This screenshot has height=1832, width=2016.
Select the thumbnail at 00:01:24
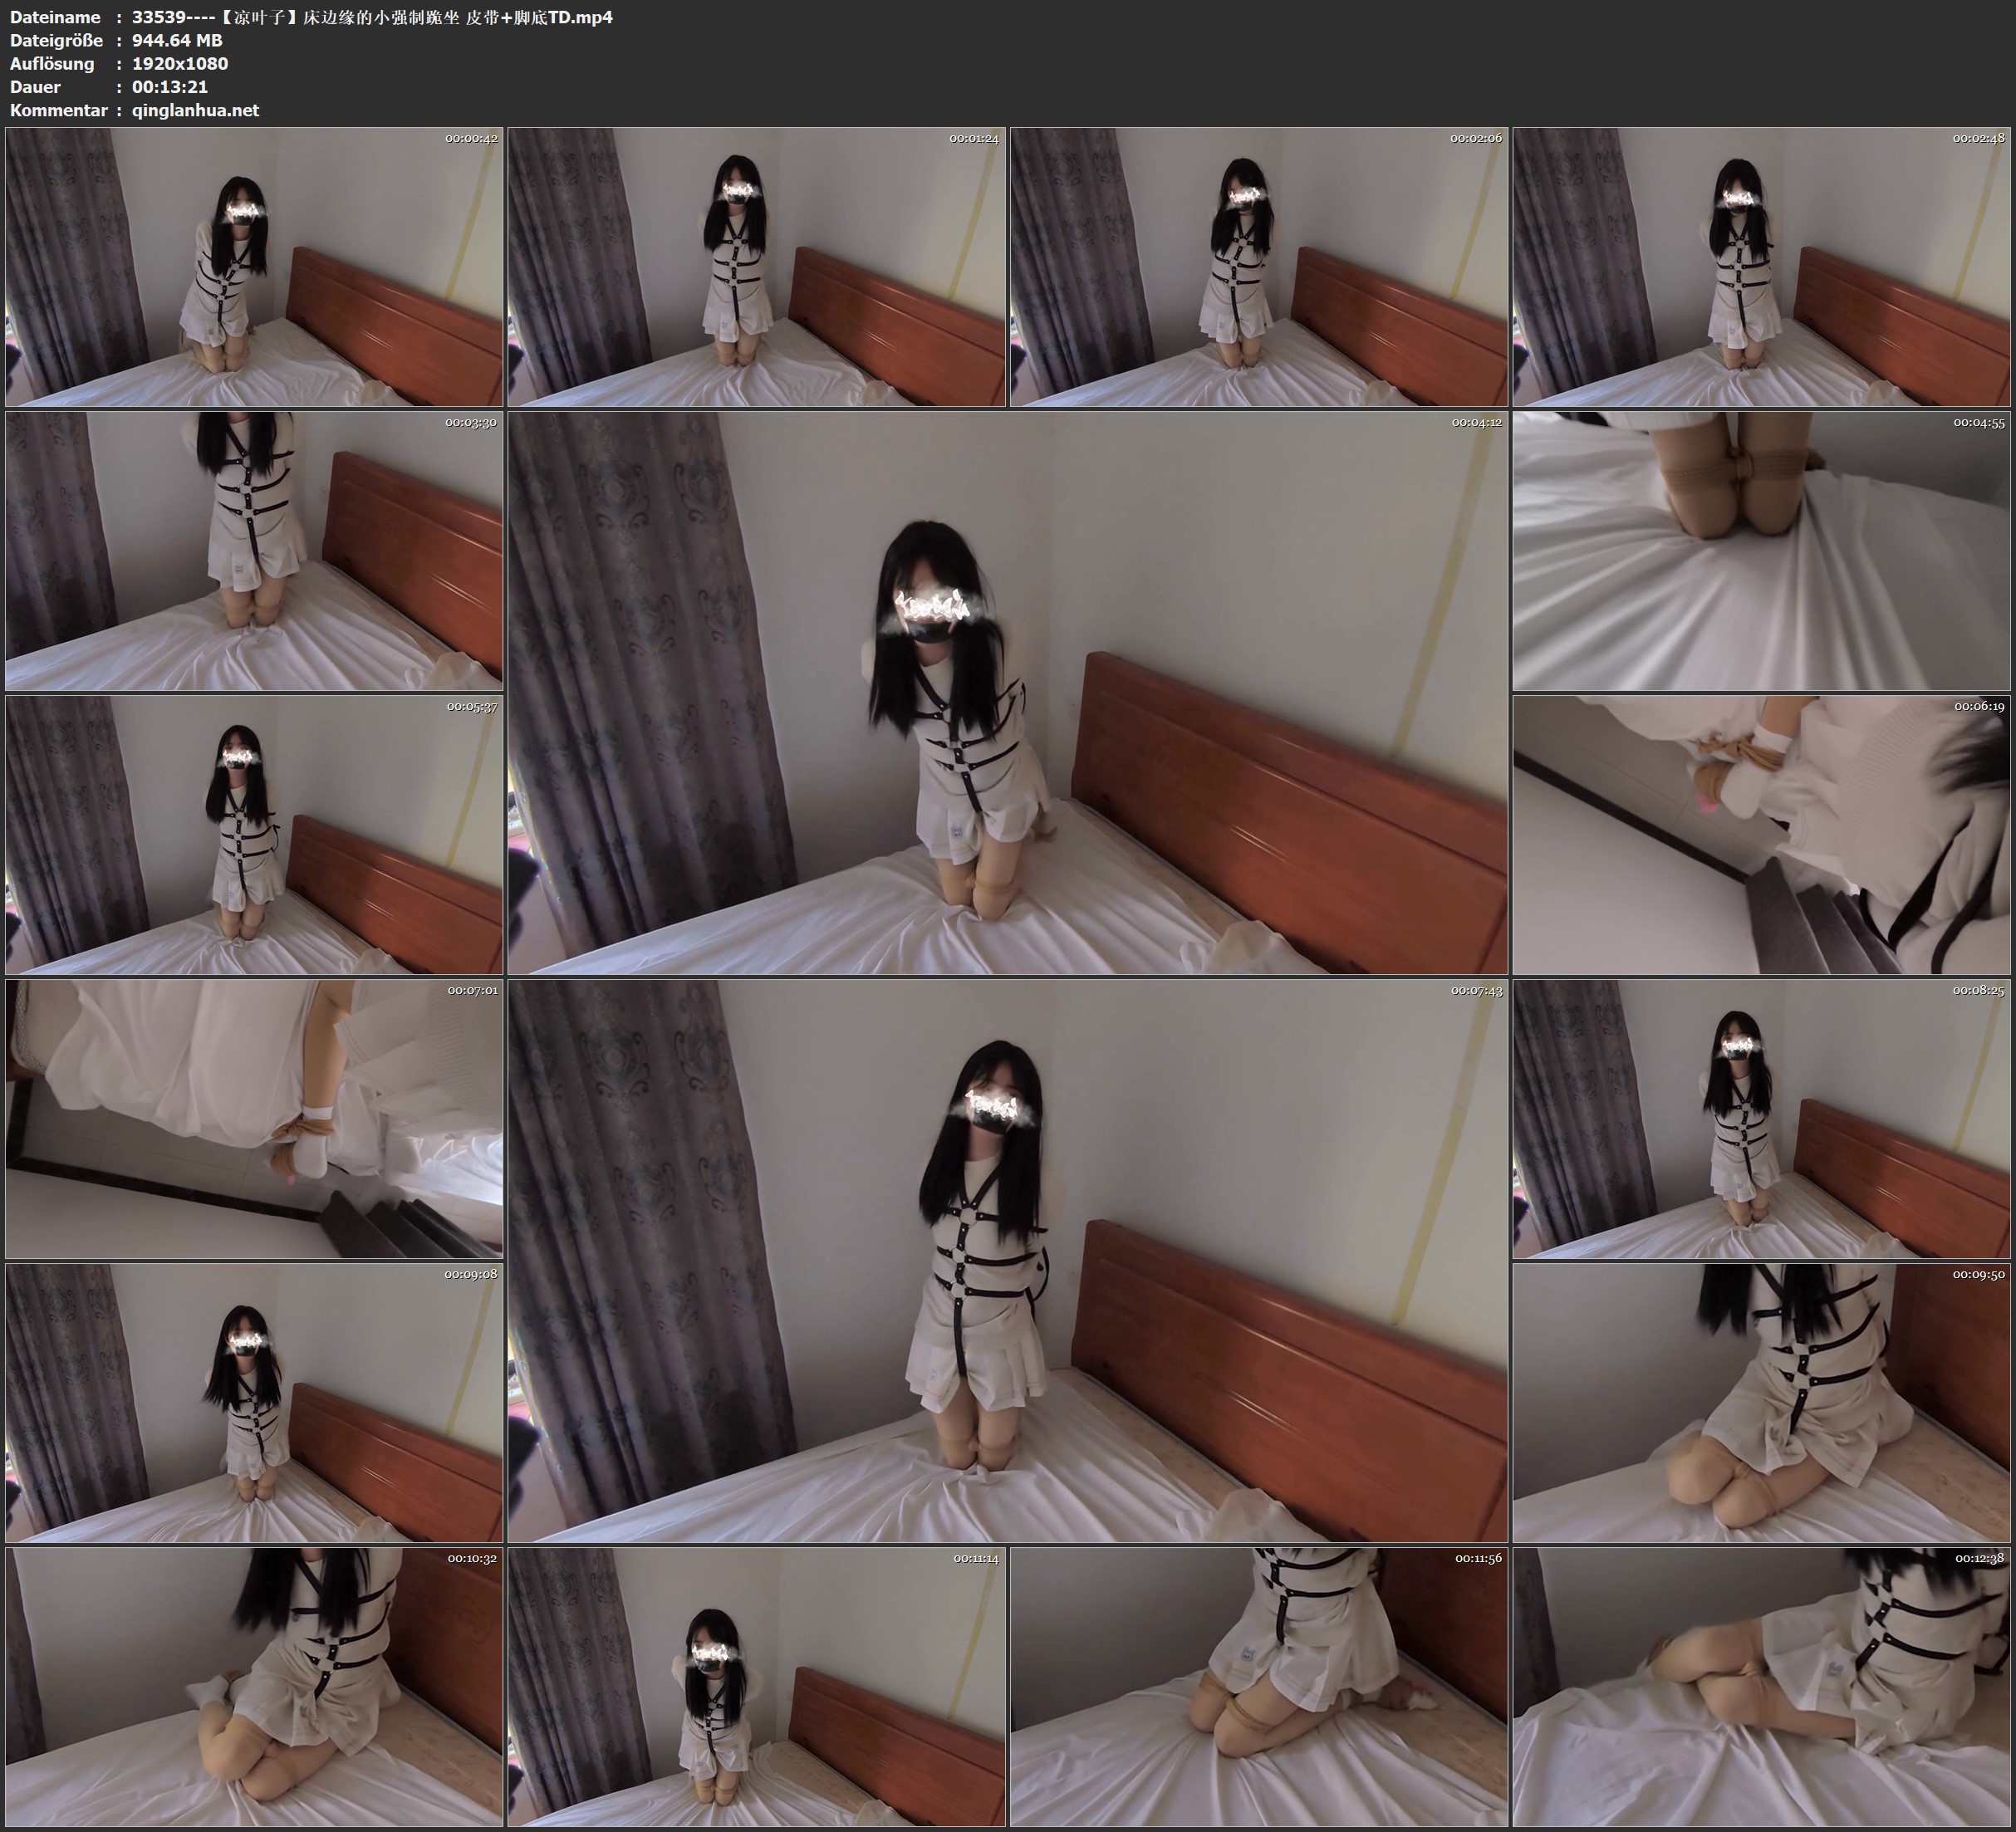point(756,266)
